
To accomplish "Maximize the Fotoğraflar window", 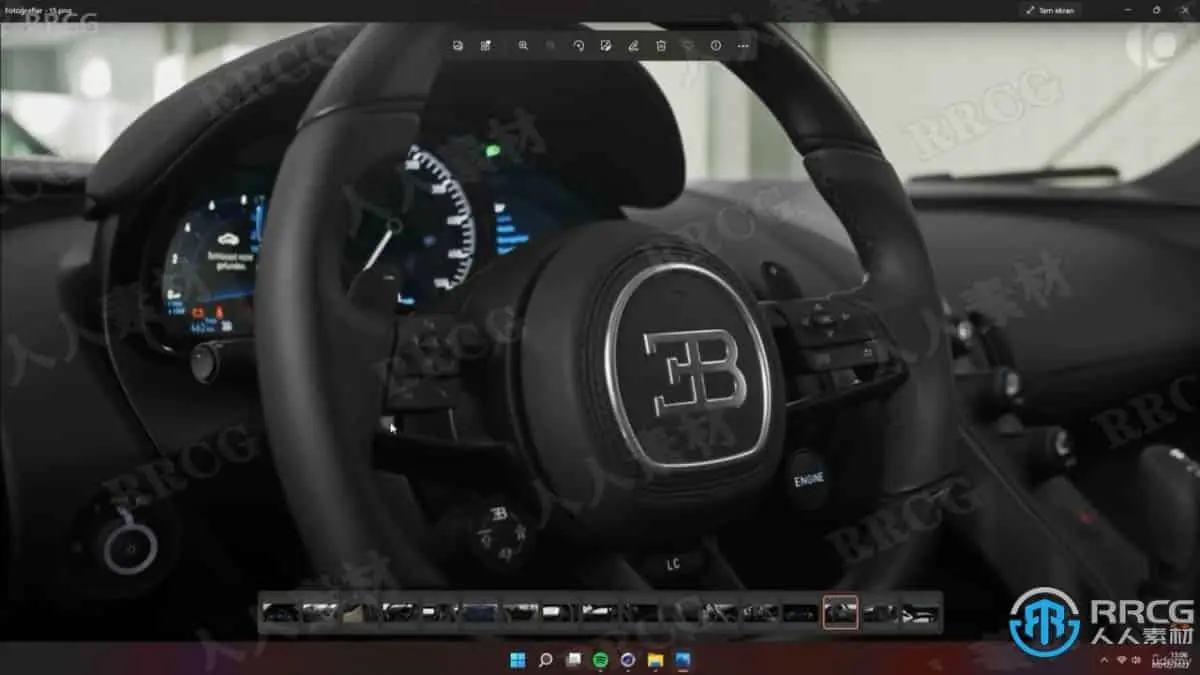I will point(1156,9).
